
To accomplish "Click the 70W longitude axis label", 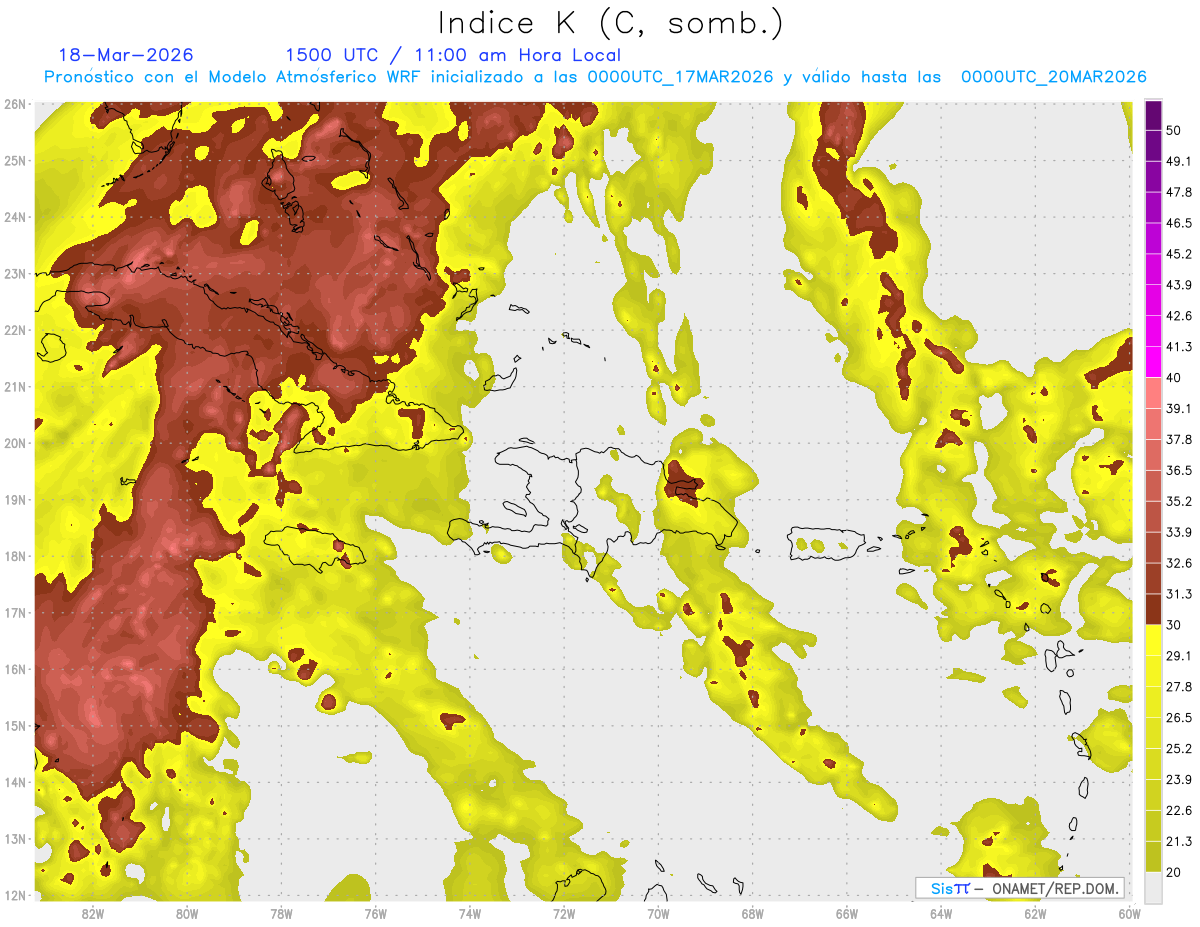I will coord(658,913).
